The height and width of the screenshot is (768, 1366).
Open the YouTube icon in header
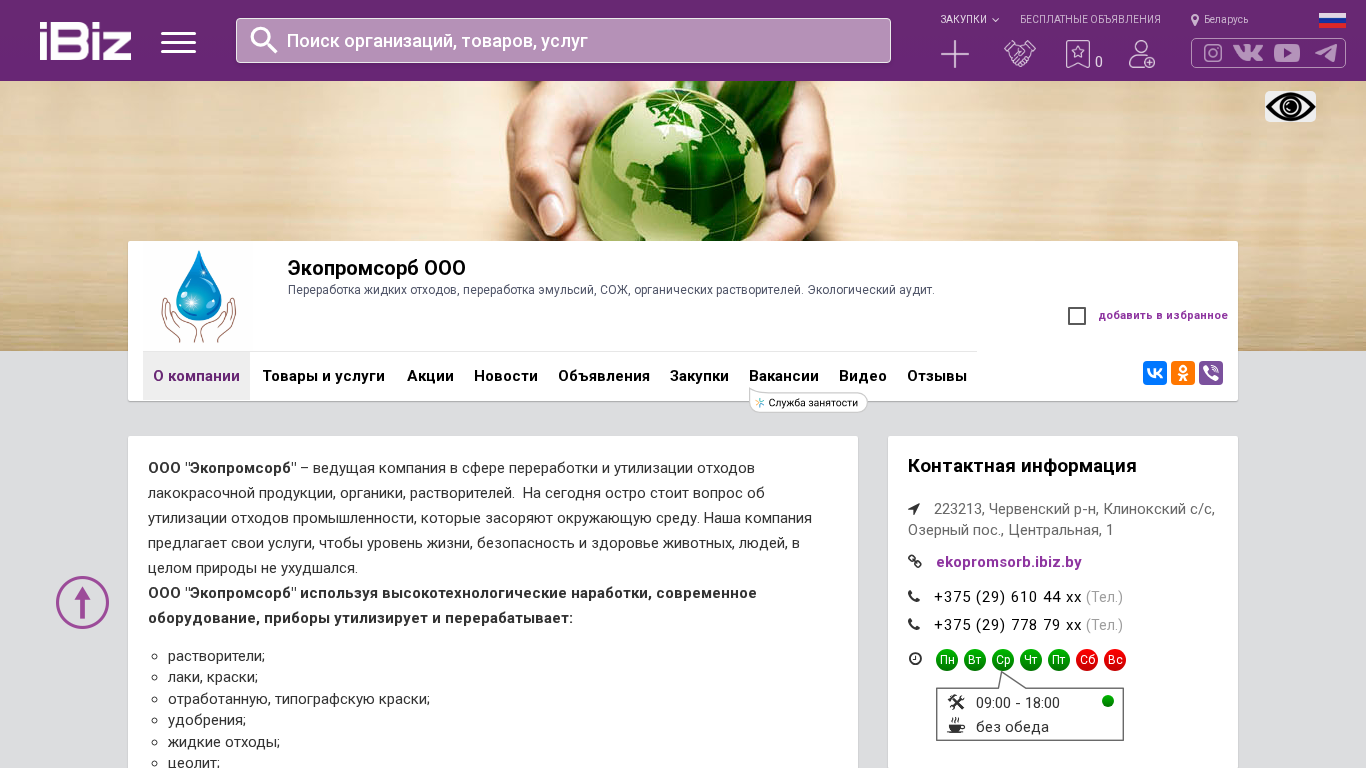coord(1287,53)
